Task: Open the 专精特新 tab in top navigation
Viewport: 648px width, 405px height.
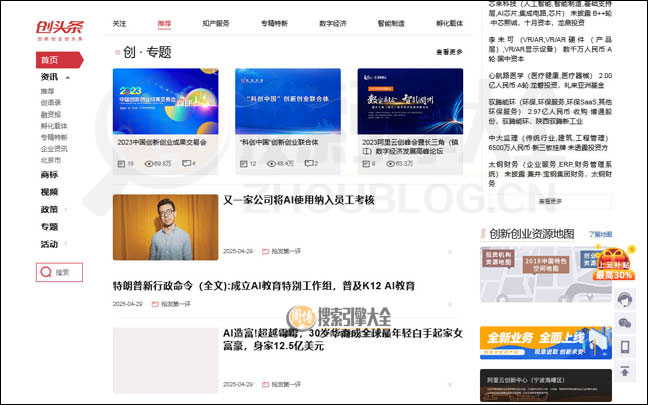Action: 274,24
